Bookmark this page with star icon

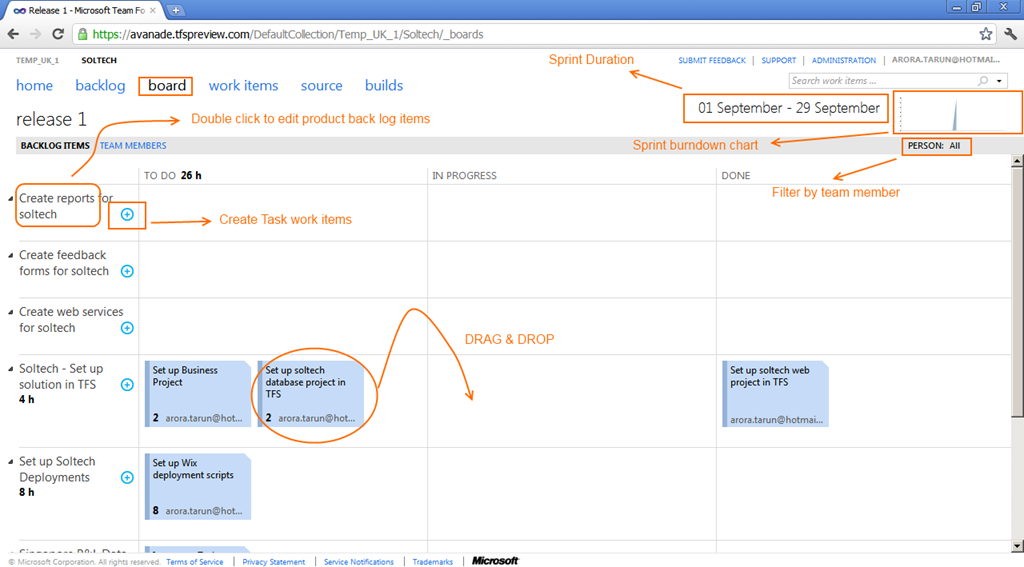(x=985, y=34)
